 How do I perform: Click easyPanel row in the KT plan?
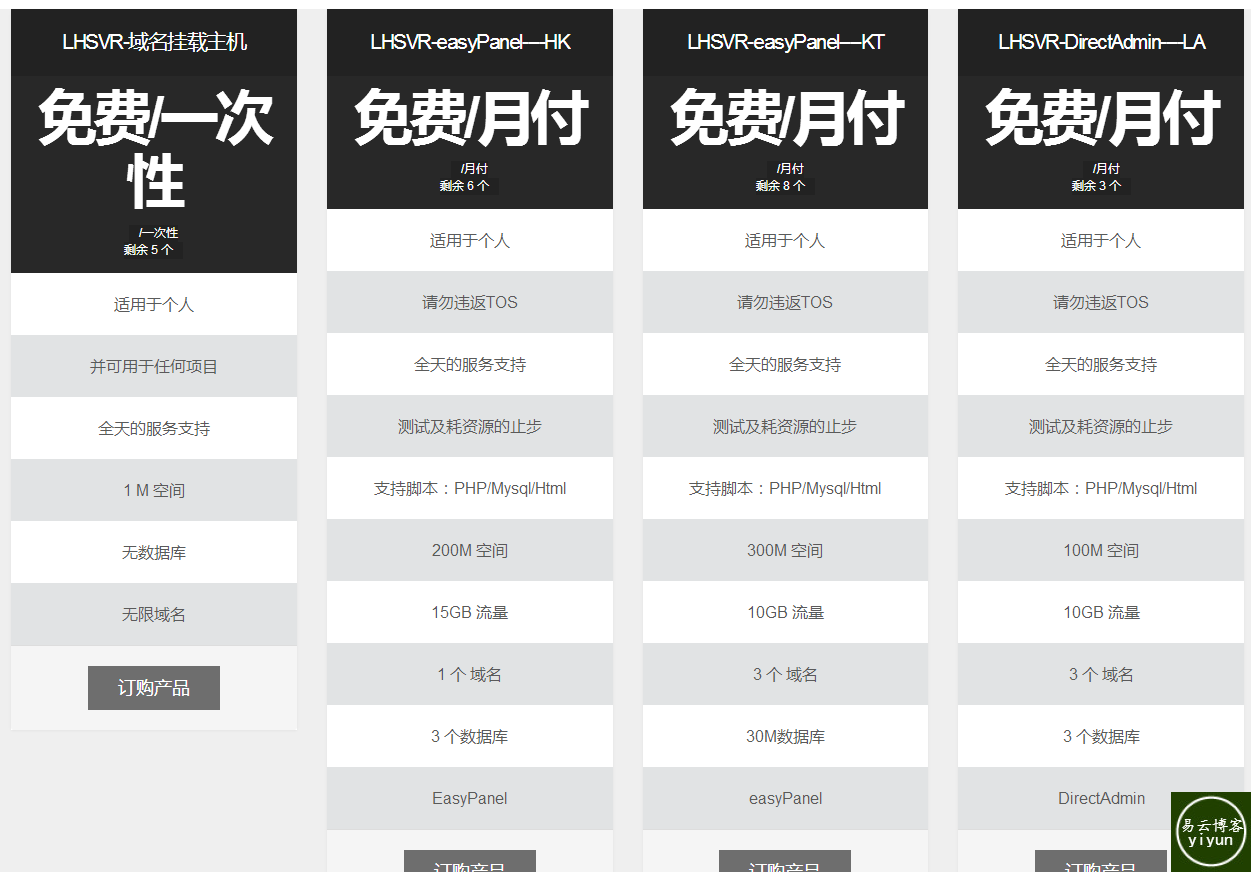(785, 798)
